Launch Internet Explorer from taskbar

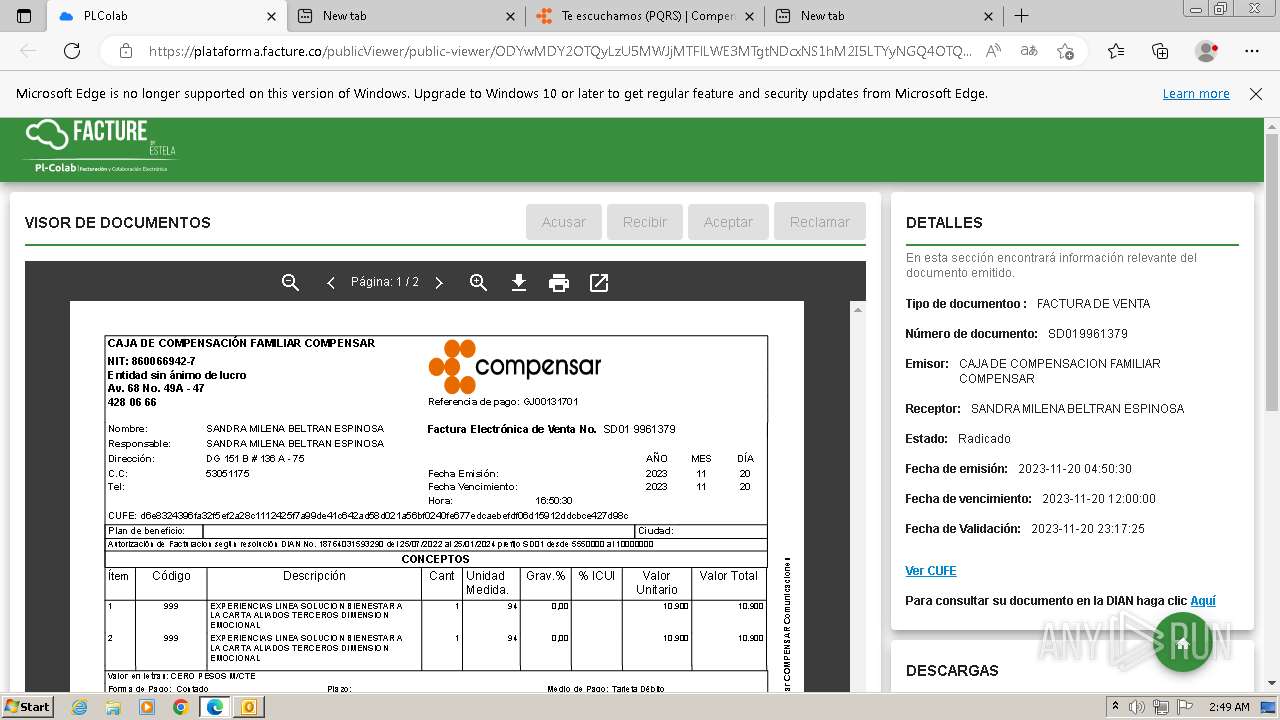80,707
